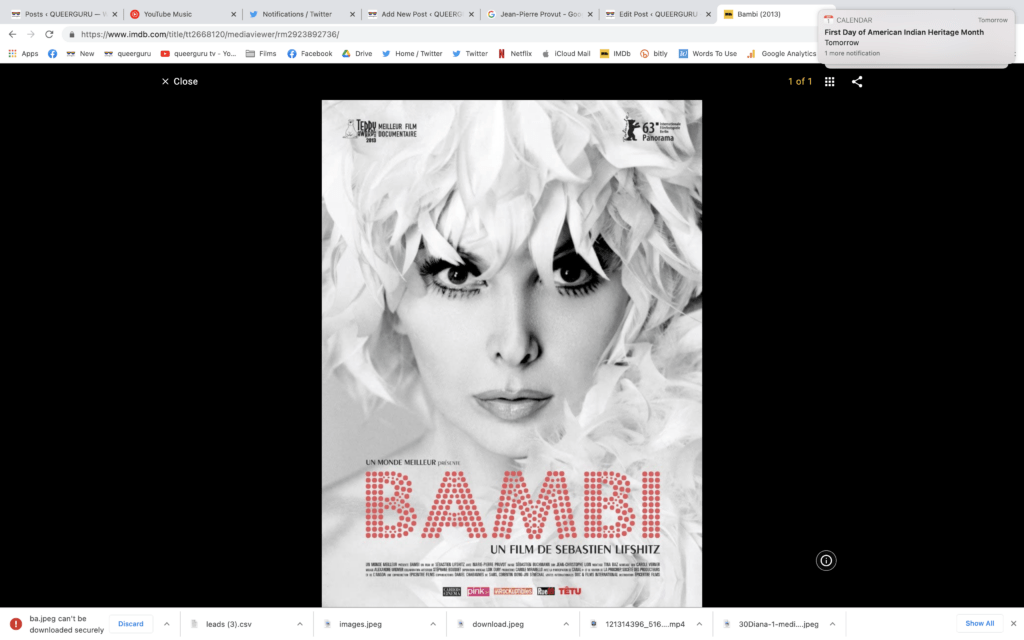Close the Jean-Pierre Prouvt Google tab
1024x640 pixels.
[x=590, y=14]
